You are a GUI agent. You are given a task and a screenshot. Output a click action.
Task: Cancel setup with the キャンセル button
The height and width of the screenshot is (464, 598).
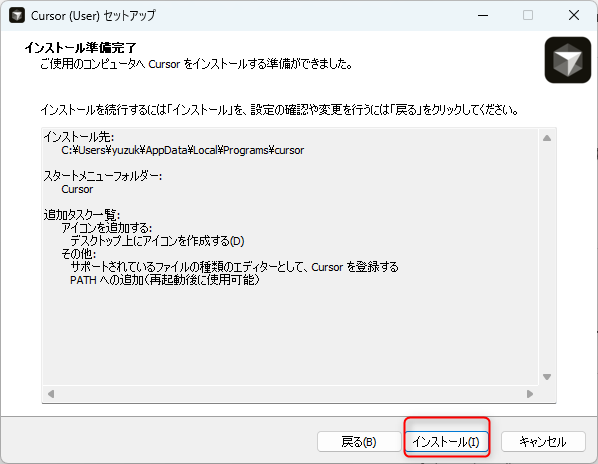coord(543,442)
